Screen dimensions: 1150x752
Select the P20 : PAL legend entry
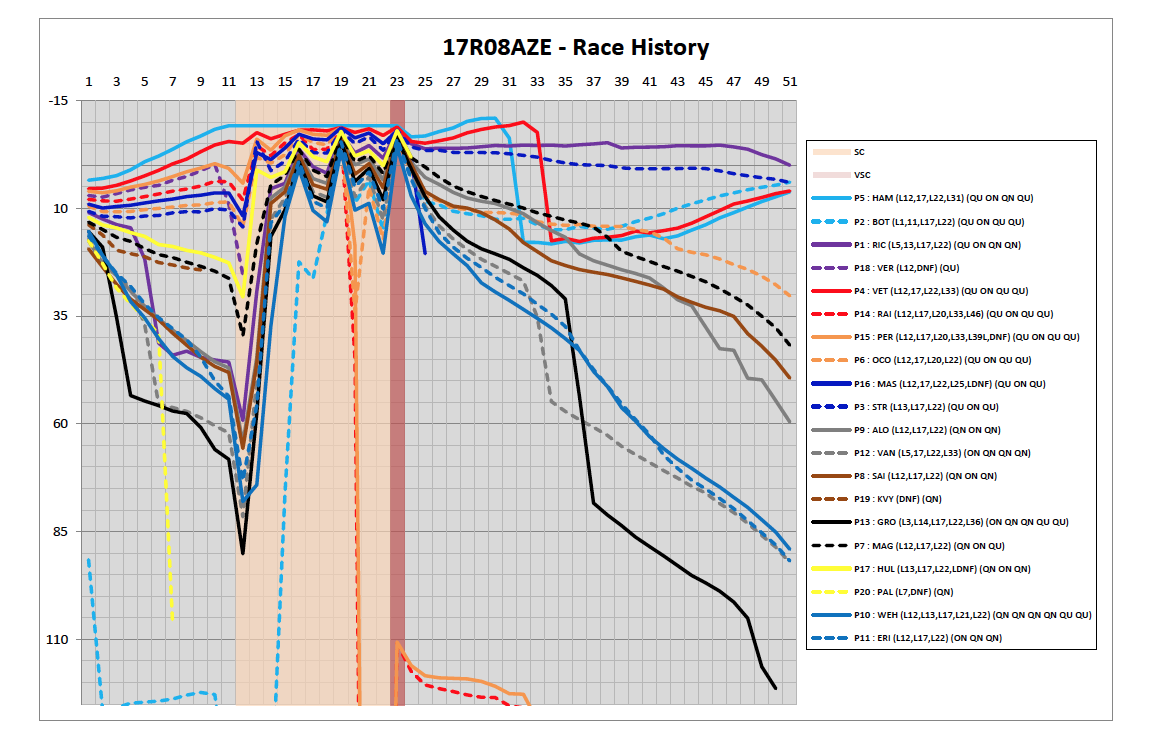[908, 592]
